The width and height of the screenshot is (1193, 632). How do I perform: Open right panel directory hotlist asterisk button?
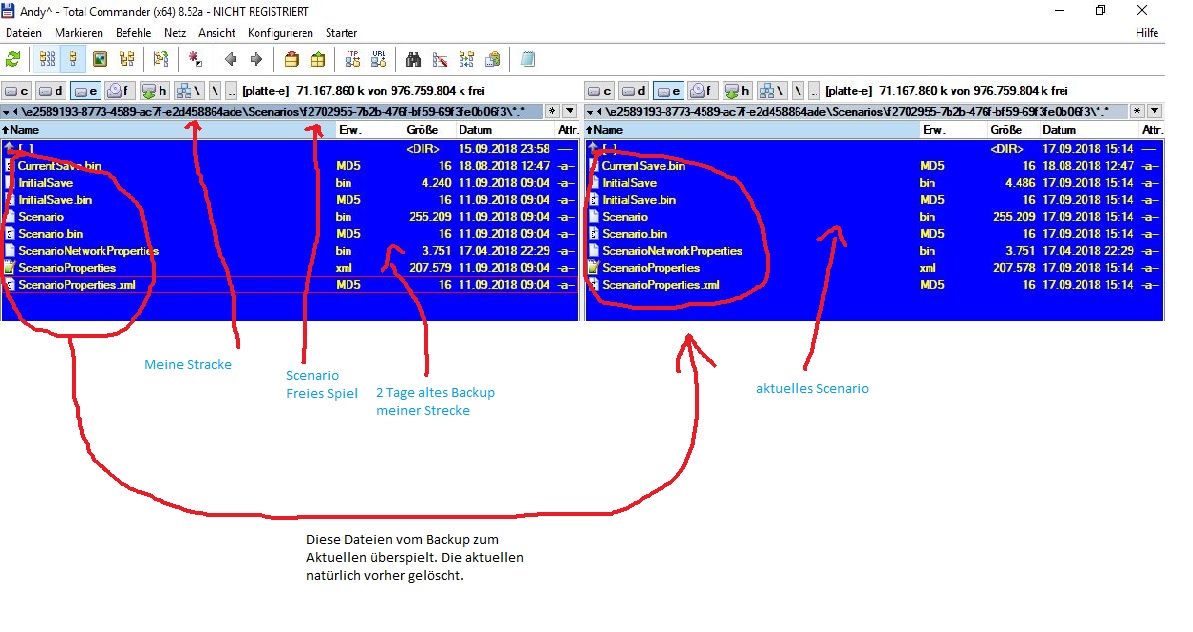coord(1137,111)
